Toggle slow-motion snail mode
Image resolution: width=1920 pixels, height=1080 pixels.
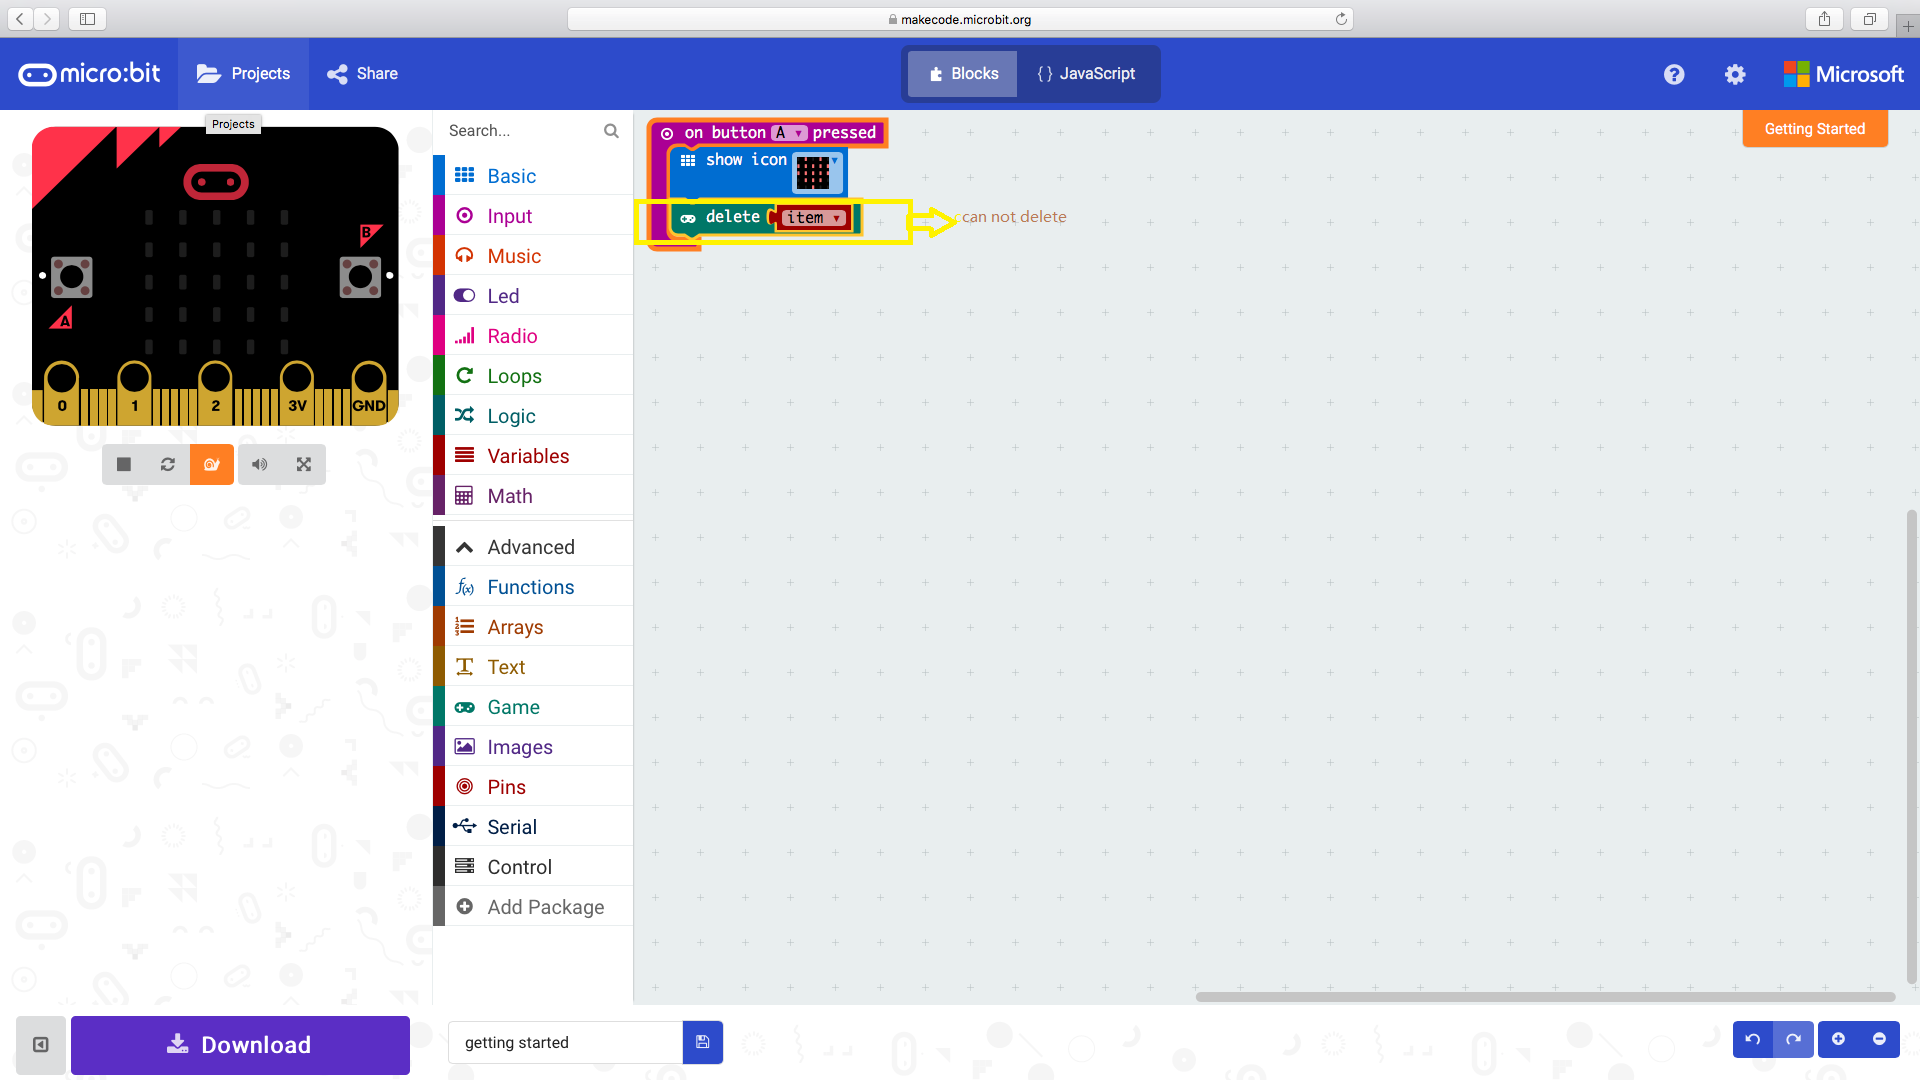click(x=212, y=464)
